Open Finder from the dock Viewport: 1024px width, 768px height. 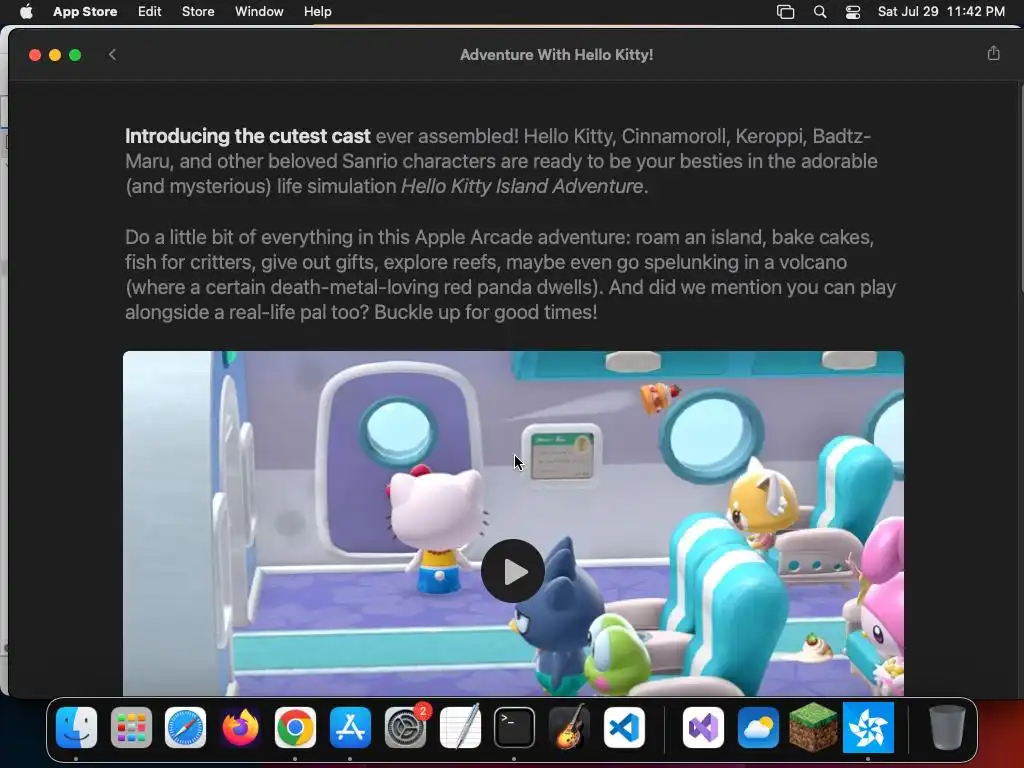pos(76,728)
